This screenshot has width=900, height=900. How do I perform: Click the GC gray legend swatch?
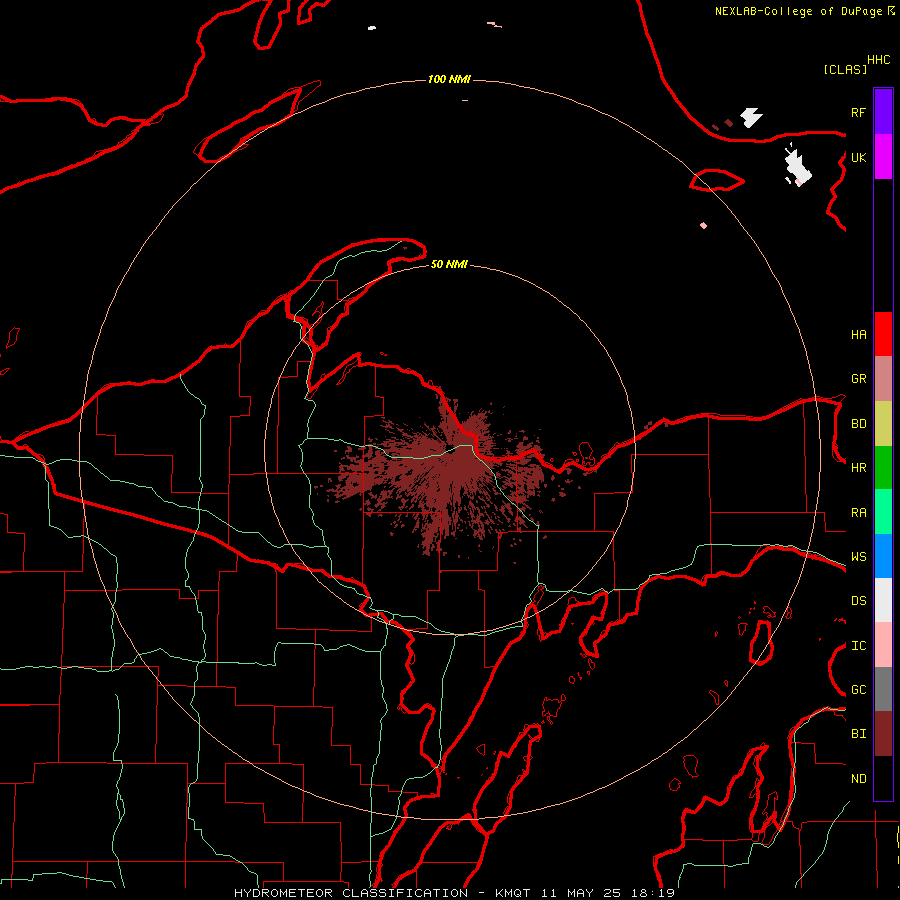pos(883,689)
